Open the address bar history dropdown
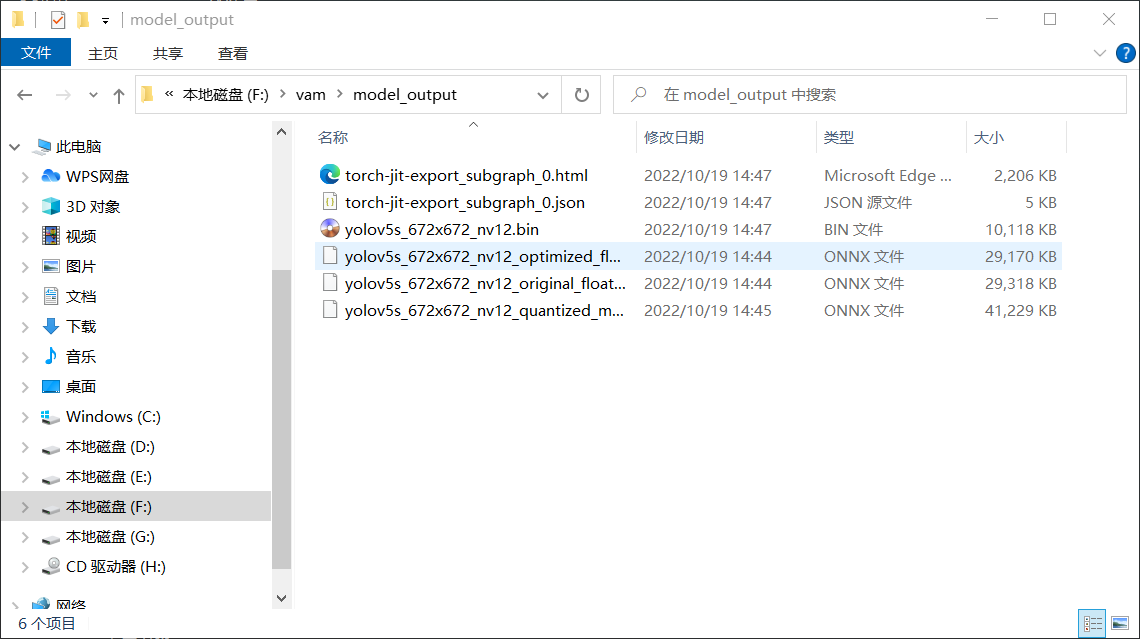Viewport: 1140px width, 639px height. 543,95
